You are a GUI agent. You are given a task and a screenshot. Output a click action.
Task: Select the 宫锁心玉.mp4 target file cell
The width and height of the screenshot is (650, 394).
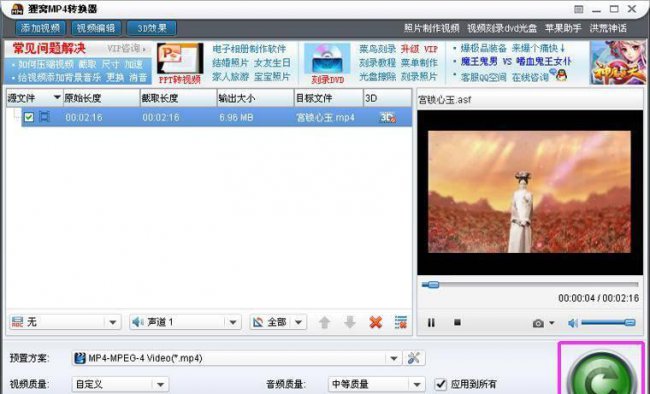[x=325, y=117]
